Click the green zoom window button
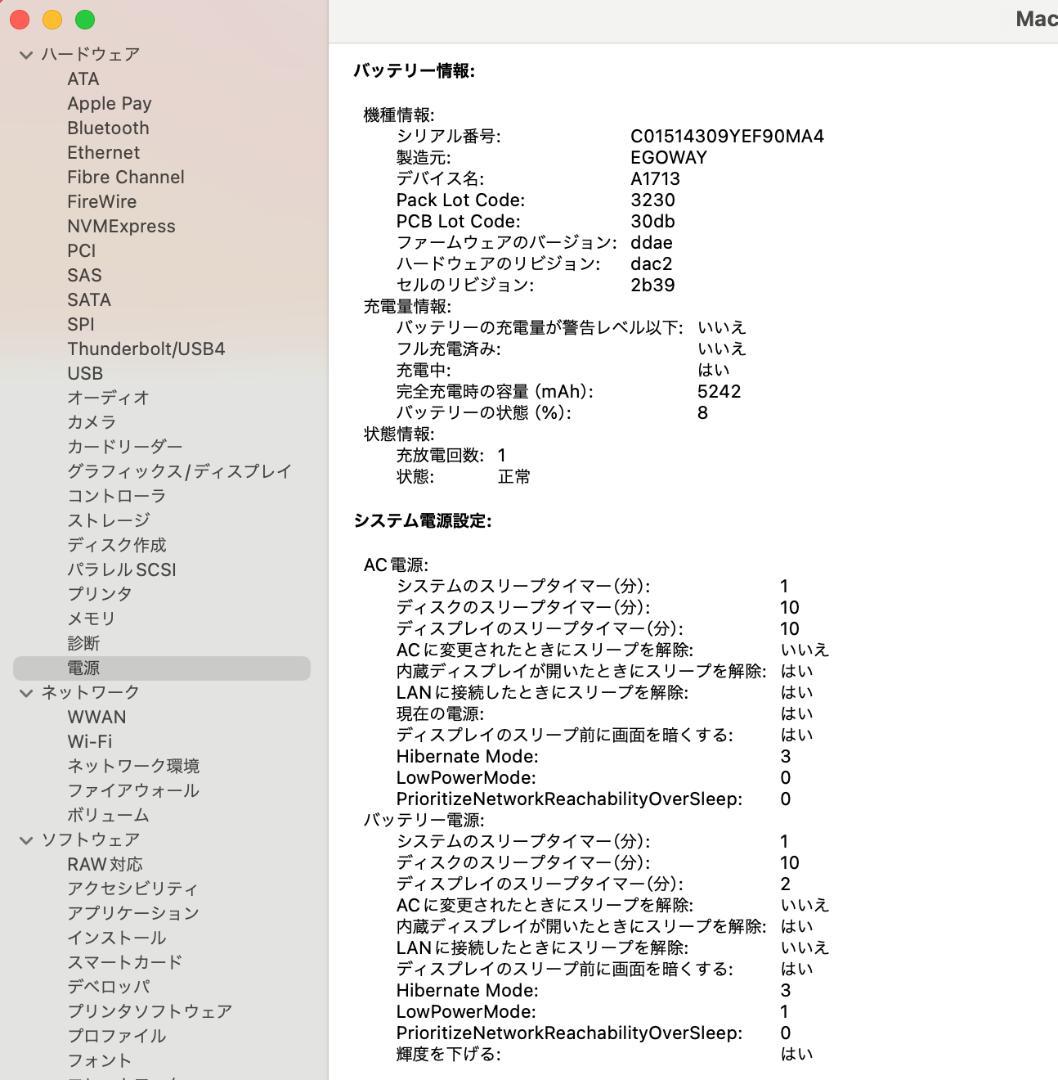1058x1080 pixels. coord(85,20)
